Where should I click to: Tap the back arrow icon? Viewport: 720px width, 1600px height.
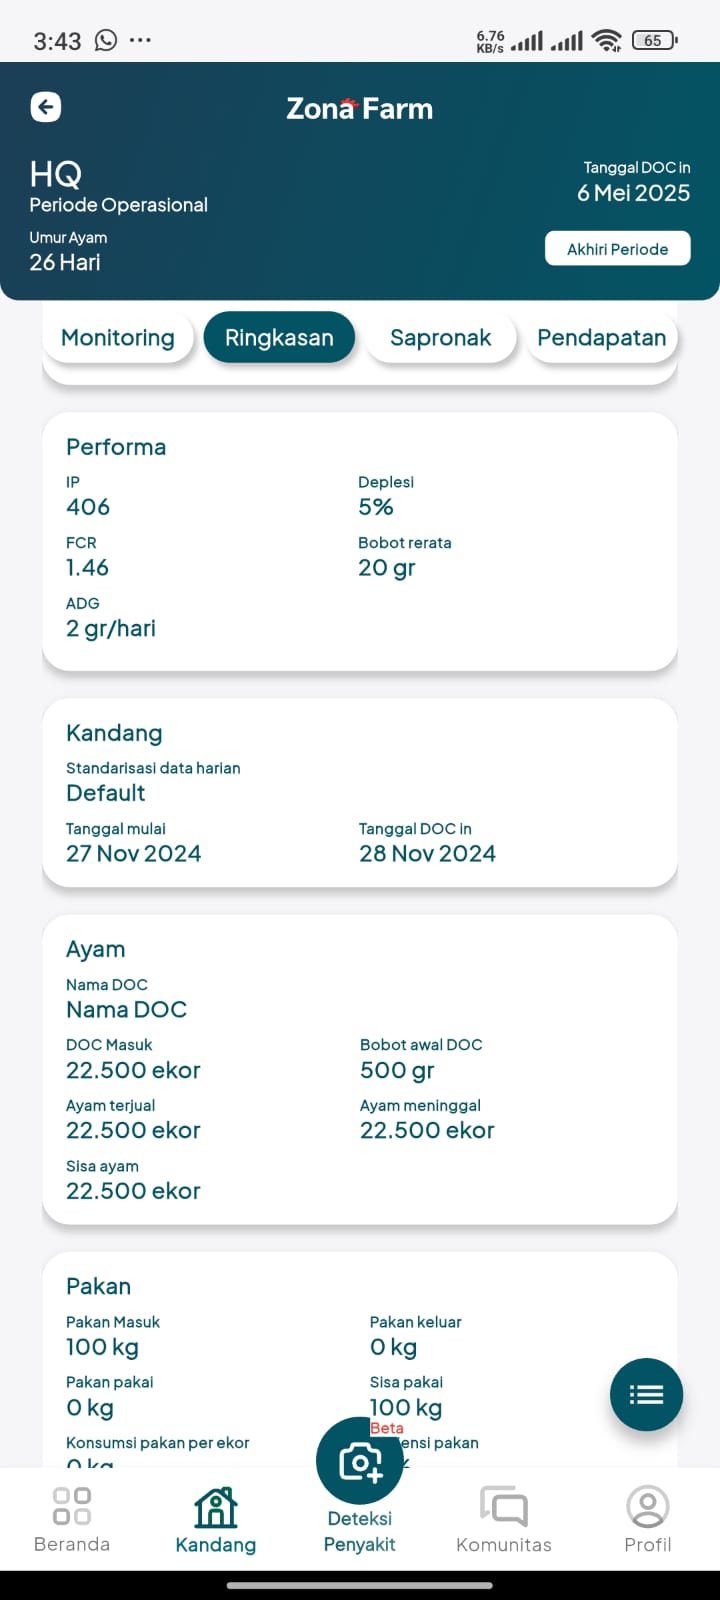pyautogui.click(x=46, y=107)
